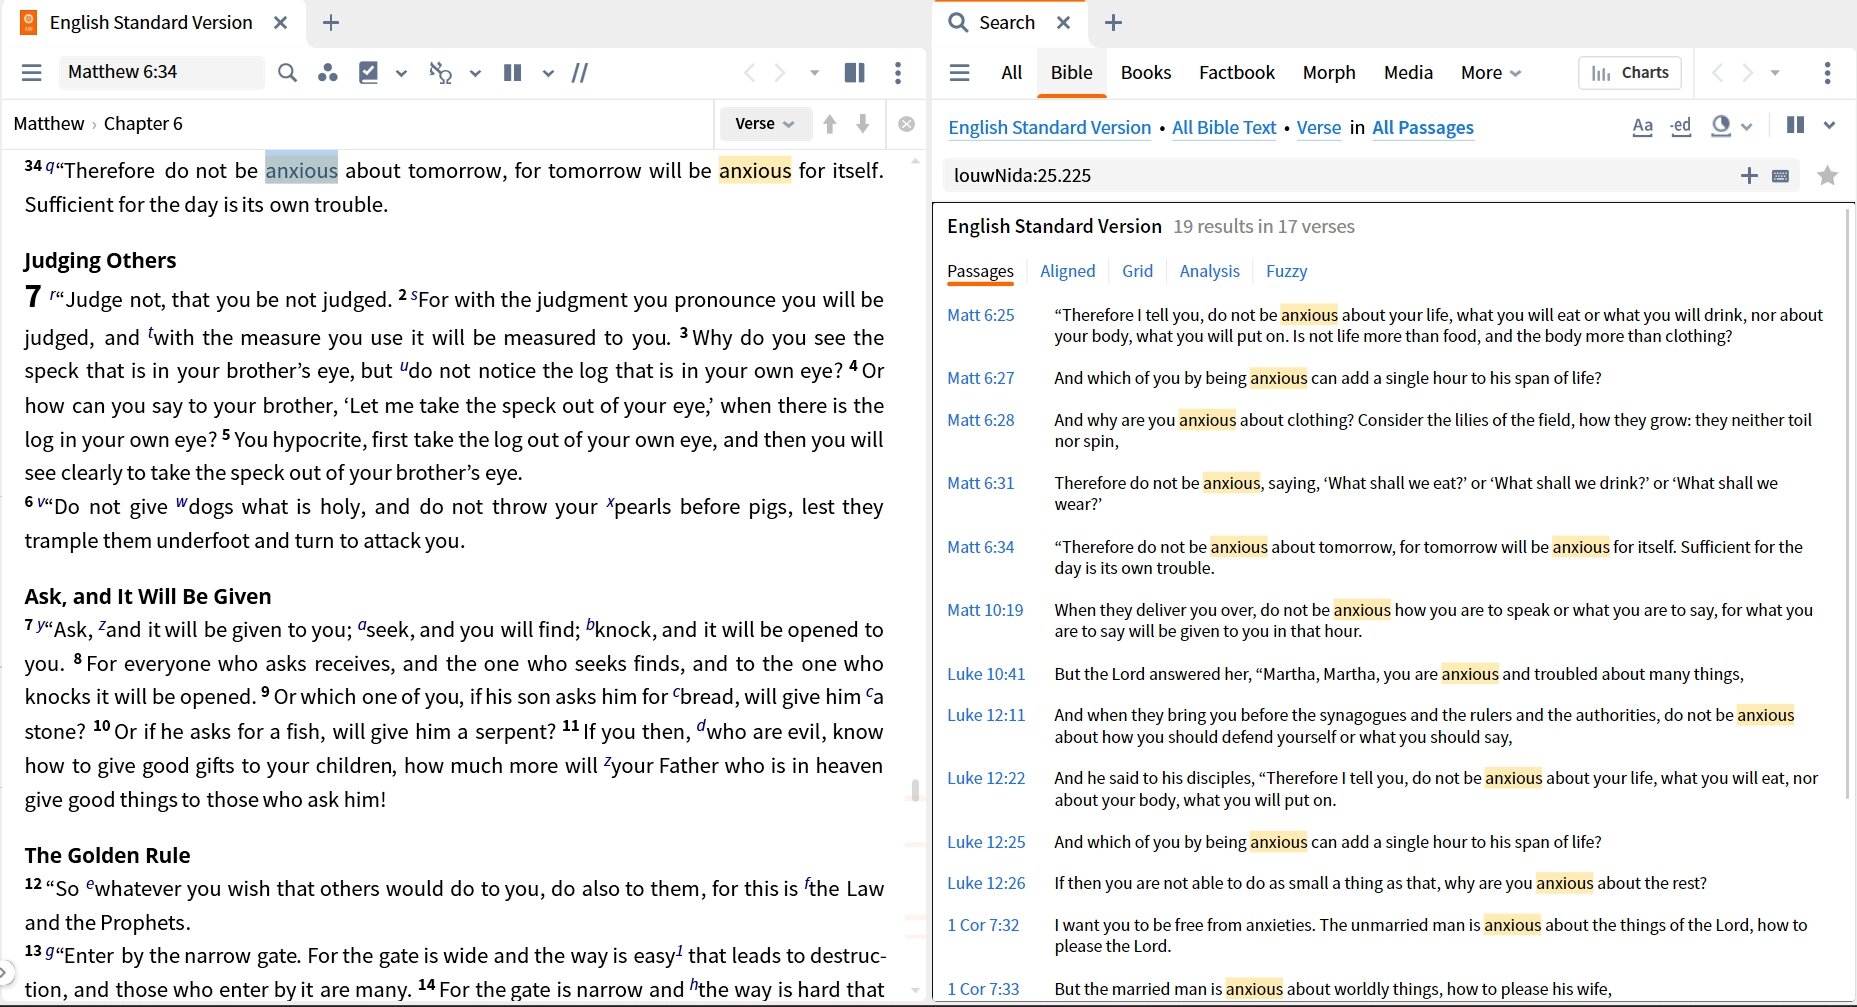Select the Matthew breadcrumb
Screen dimensions: 1857x1007
pos(49,124)
